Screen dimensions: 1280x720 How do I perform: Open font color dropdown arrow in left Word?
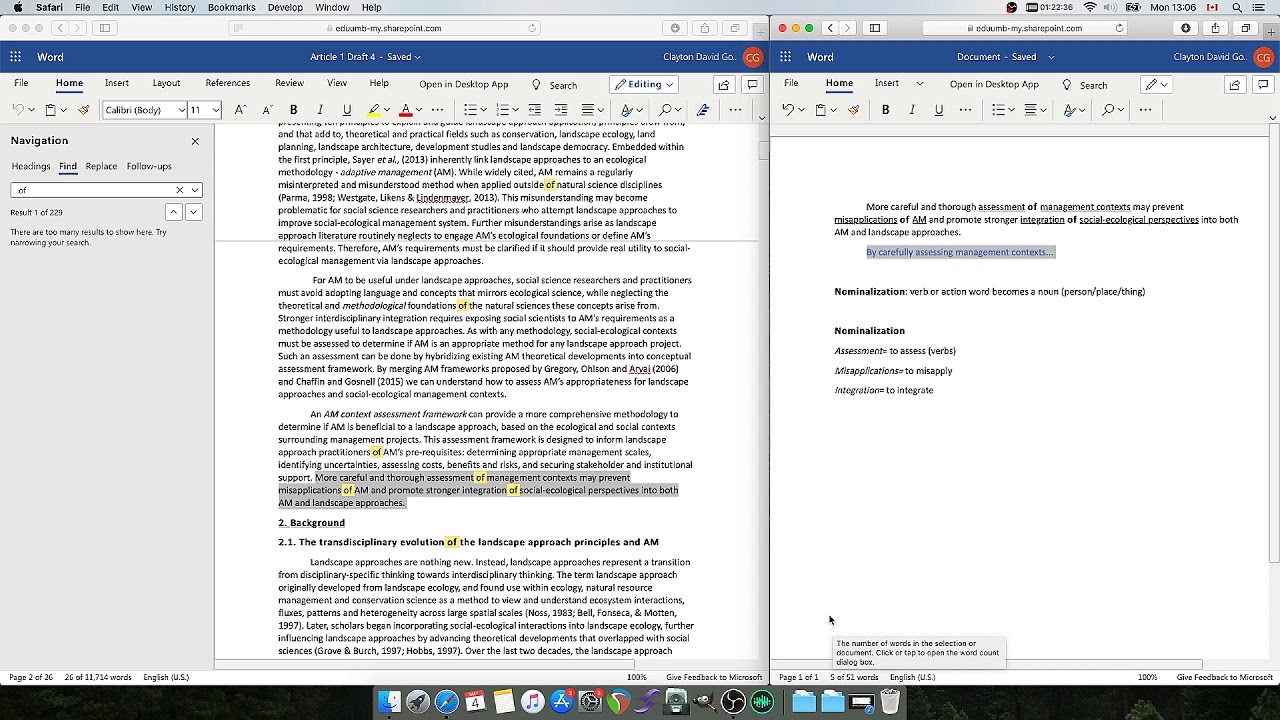coord(417,110)
